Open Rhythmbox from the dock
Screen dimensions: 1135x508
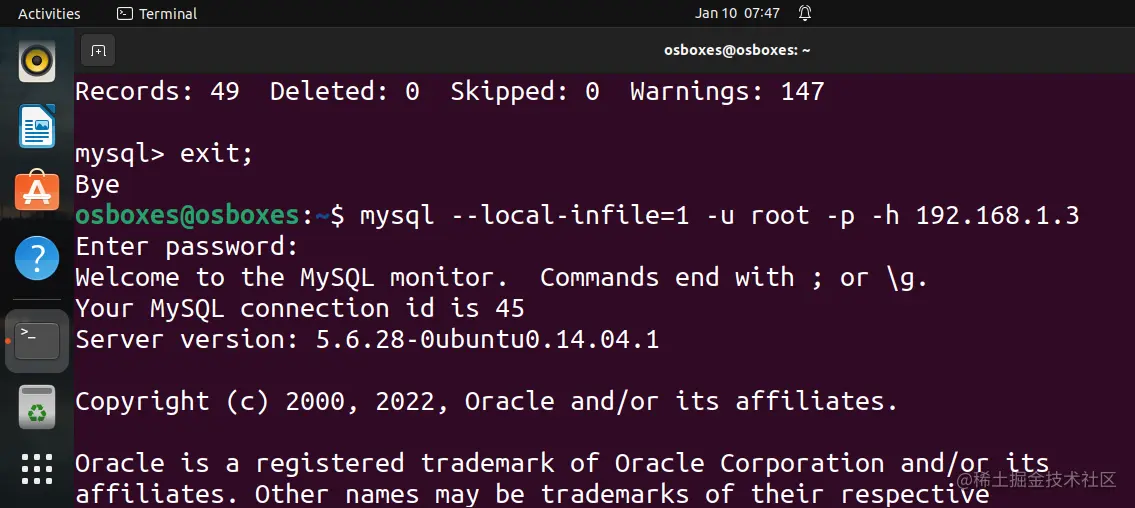(x=37, y=62)
